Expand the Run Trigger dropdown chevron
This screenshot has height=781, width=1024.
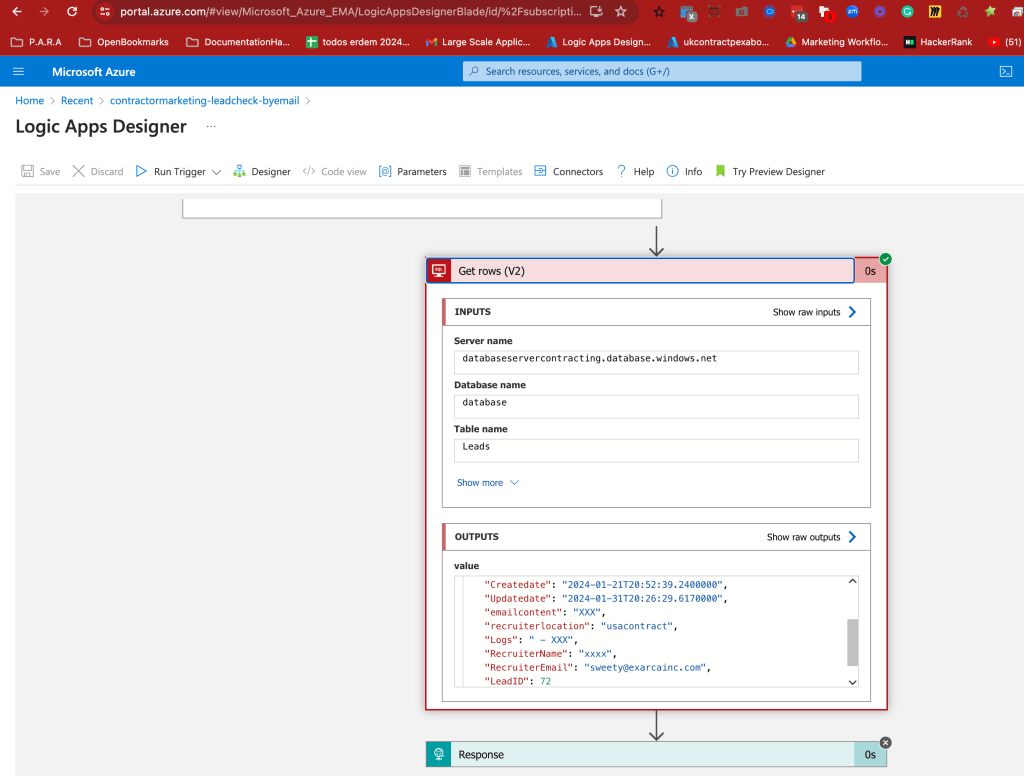[216, 172]
